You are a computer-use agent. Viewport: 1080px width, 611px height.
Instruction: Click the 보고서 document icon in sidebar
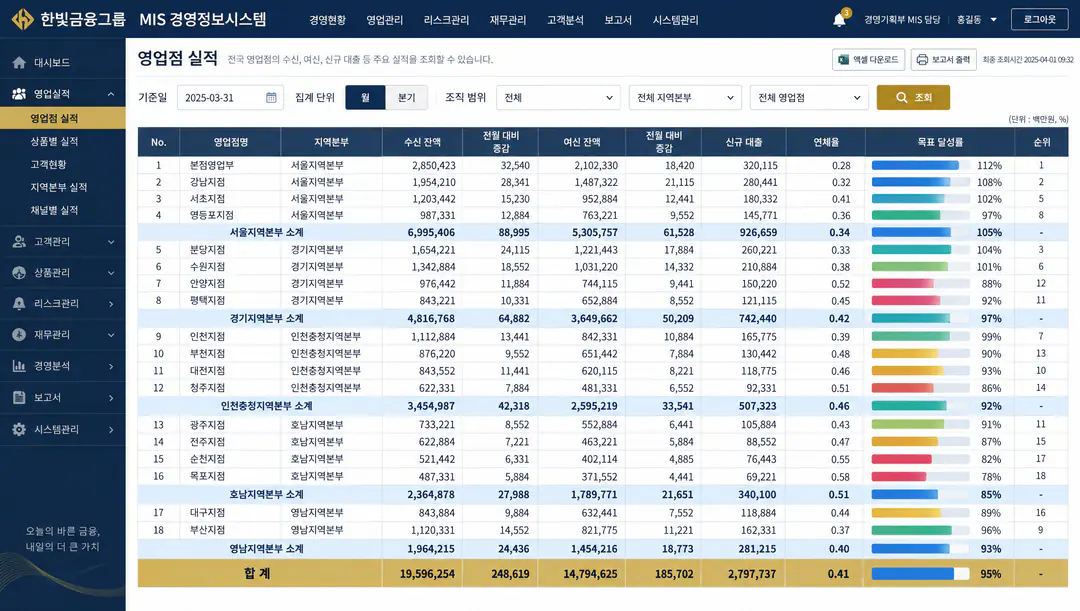[x=19, y=397]
